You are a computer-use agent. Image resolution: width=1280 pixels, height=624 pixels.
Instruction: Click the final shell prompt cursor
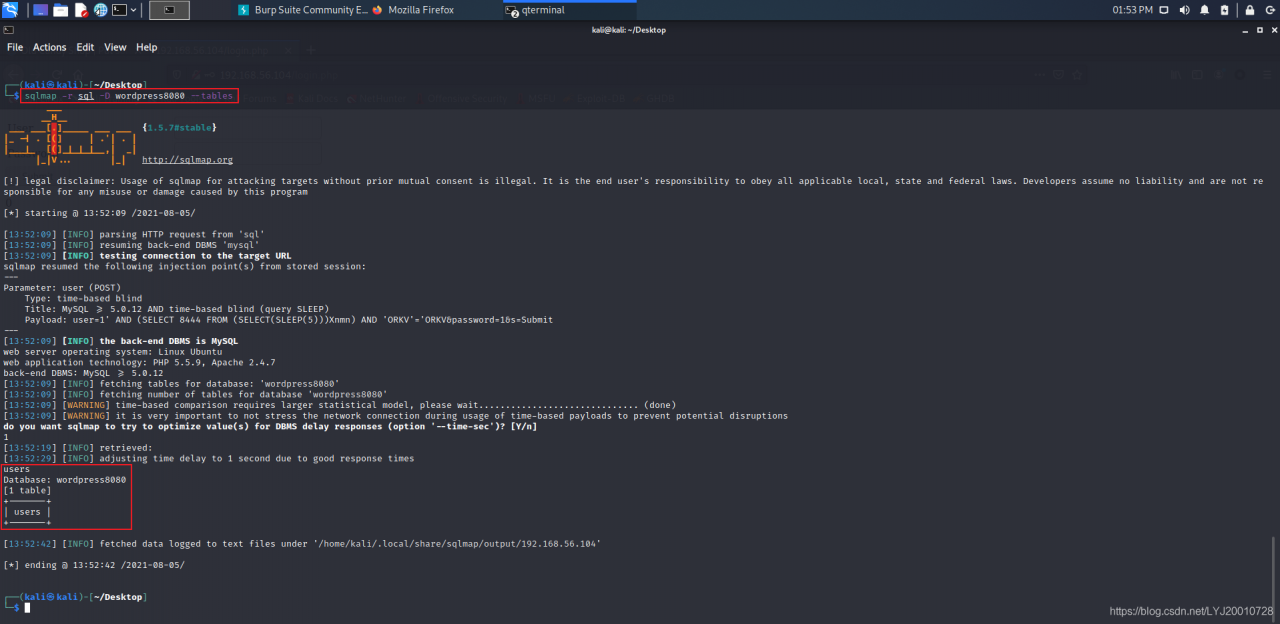(x=28, y=608)
